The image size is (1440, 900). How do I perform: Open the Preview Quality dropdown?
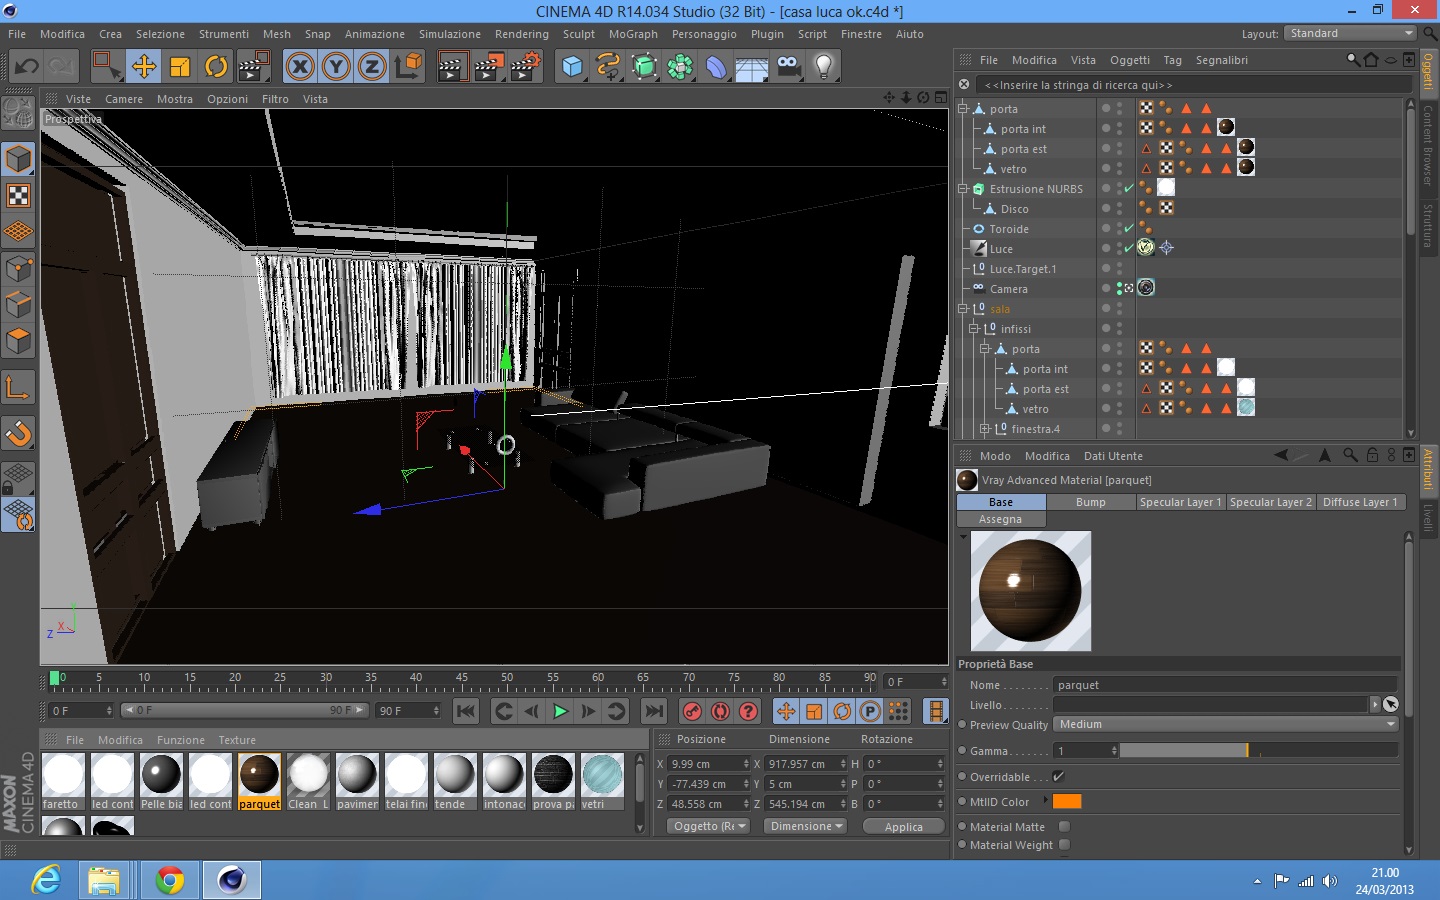(x=1225, y=724)
